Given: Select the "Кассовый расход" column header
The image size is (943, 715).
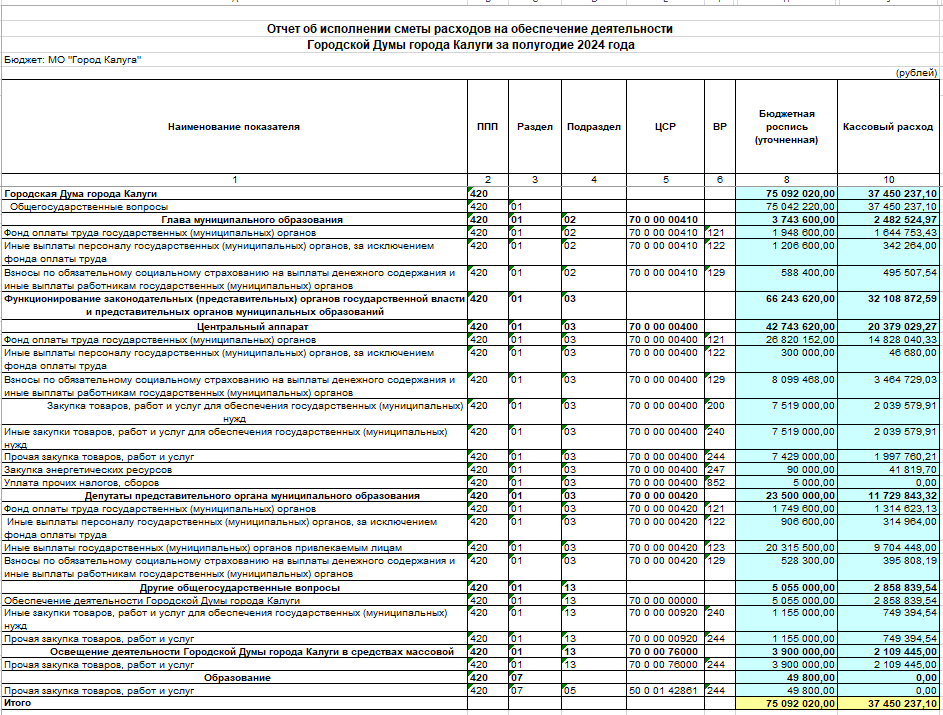Looking at the screenshot, I should pyautogui.click(x=889, y=127).
